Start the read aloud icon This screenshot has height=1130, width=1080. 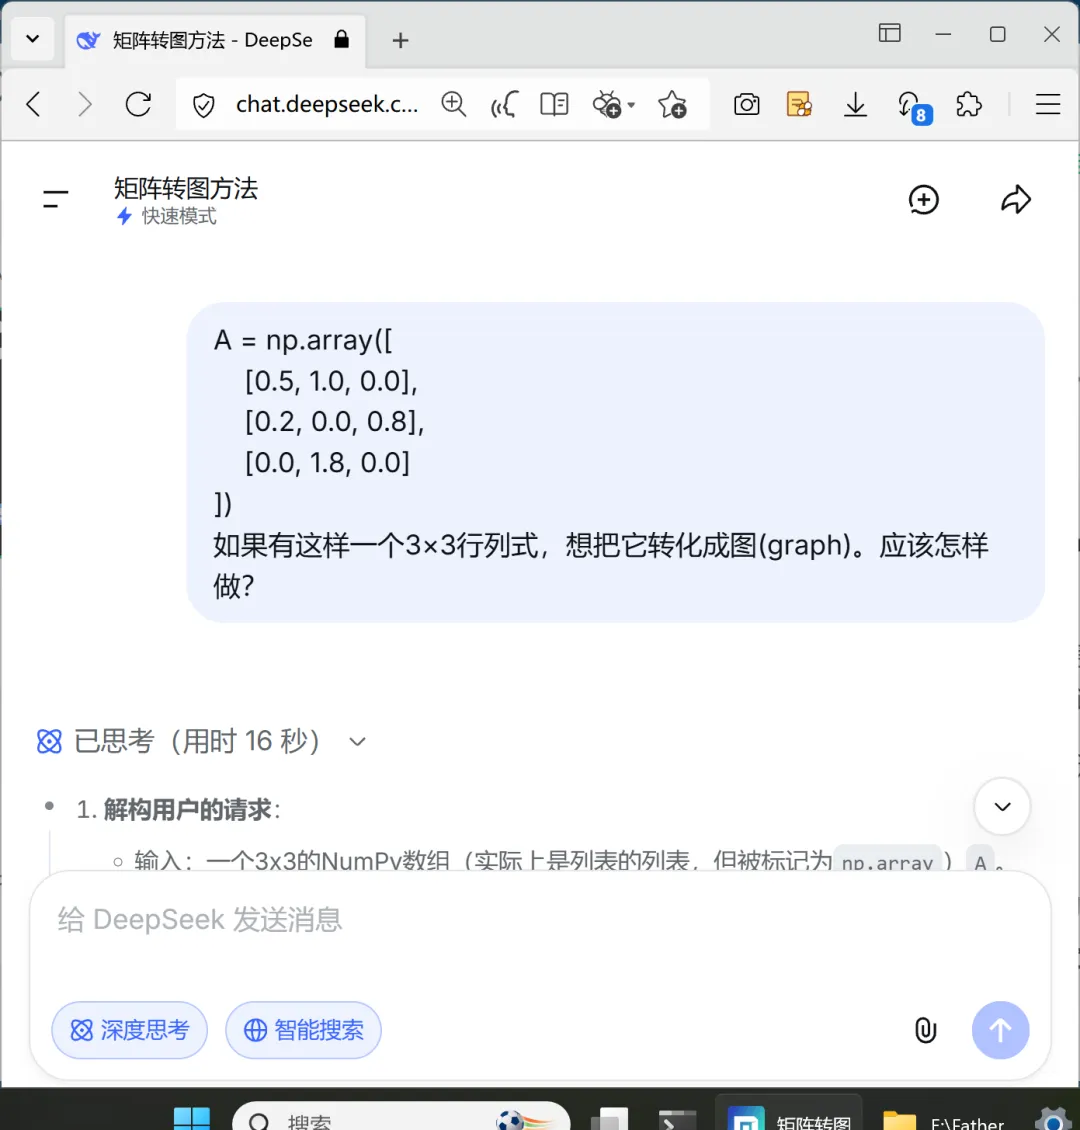[x=504, y=104]
